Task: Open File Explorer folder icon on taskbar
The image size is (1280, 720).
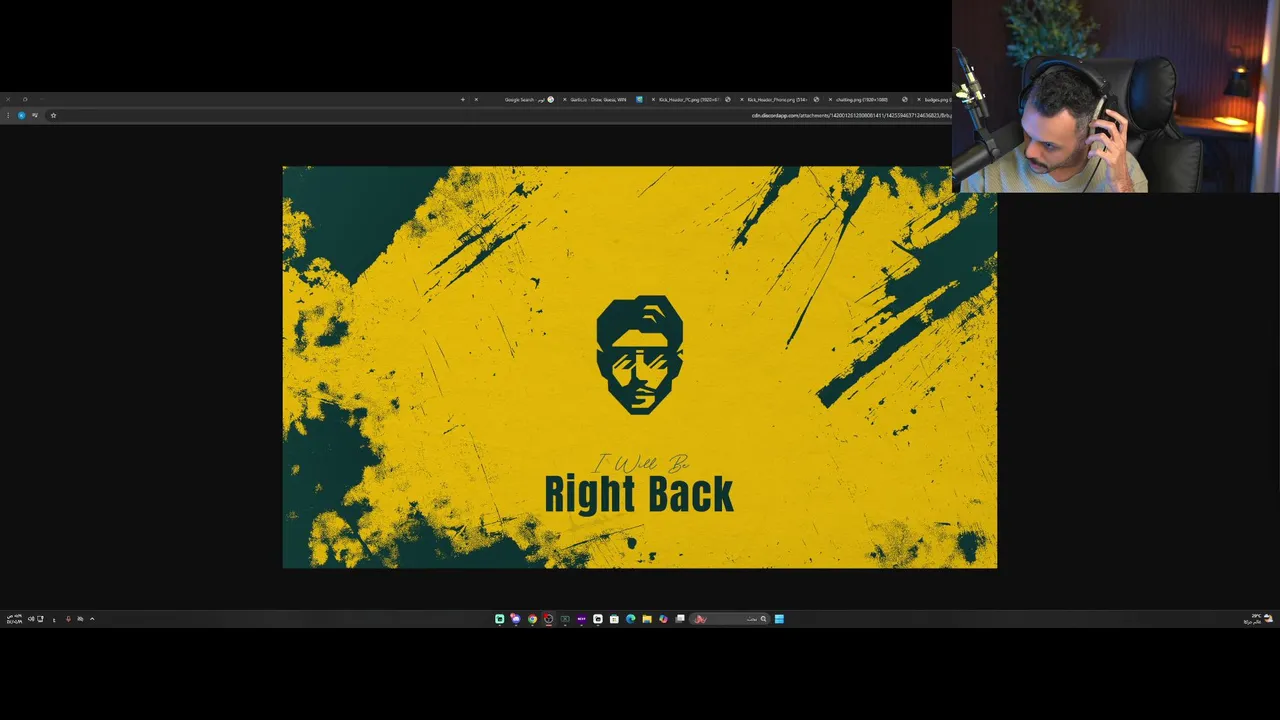Action: click(647, 619)
